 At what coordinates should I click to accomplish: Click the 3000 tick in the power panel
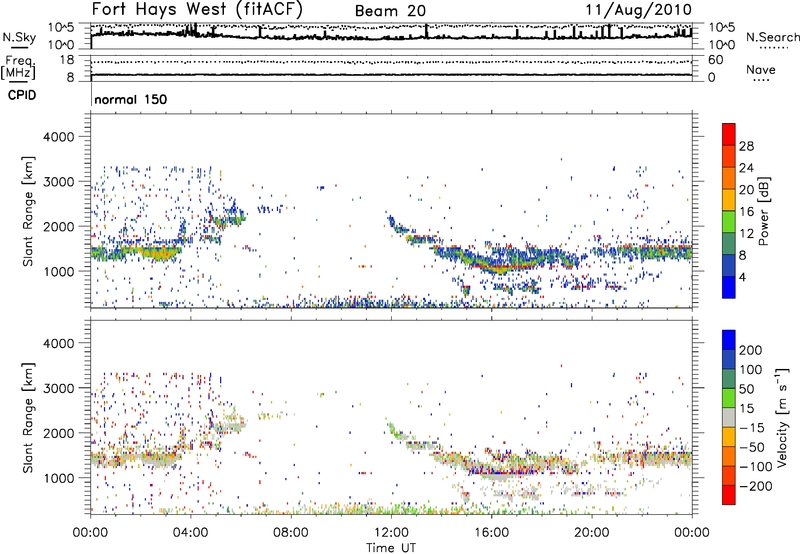tap(59, 182)
